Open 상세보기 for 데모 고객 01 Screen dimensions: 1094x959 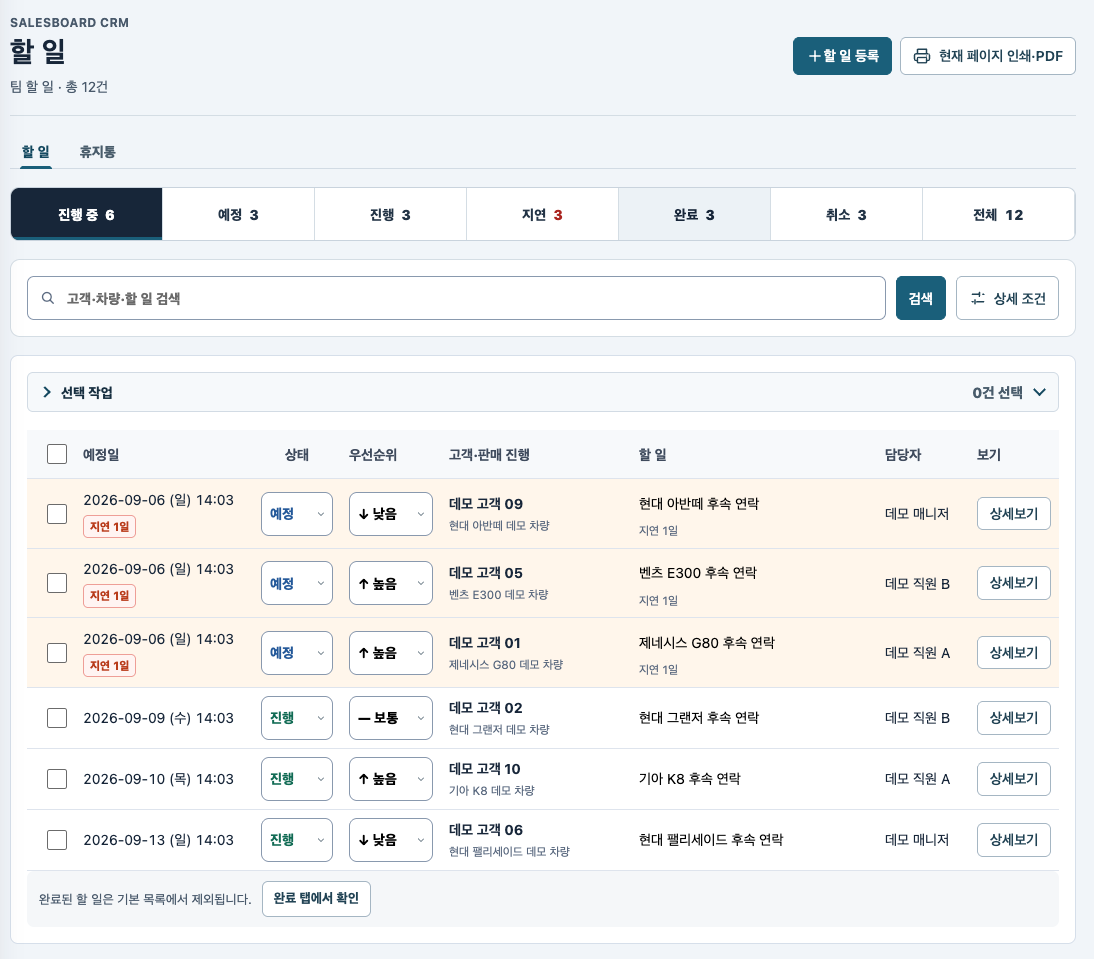pyautogui.click(x=1013, y=652)
